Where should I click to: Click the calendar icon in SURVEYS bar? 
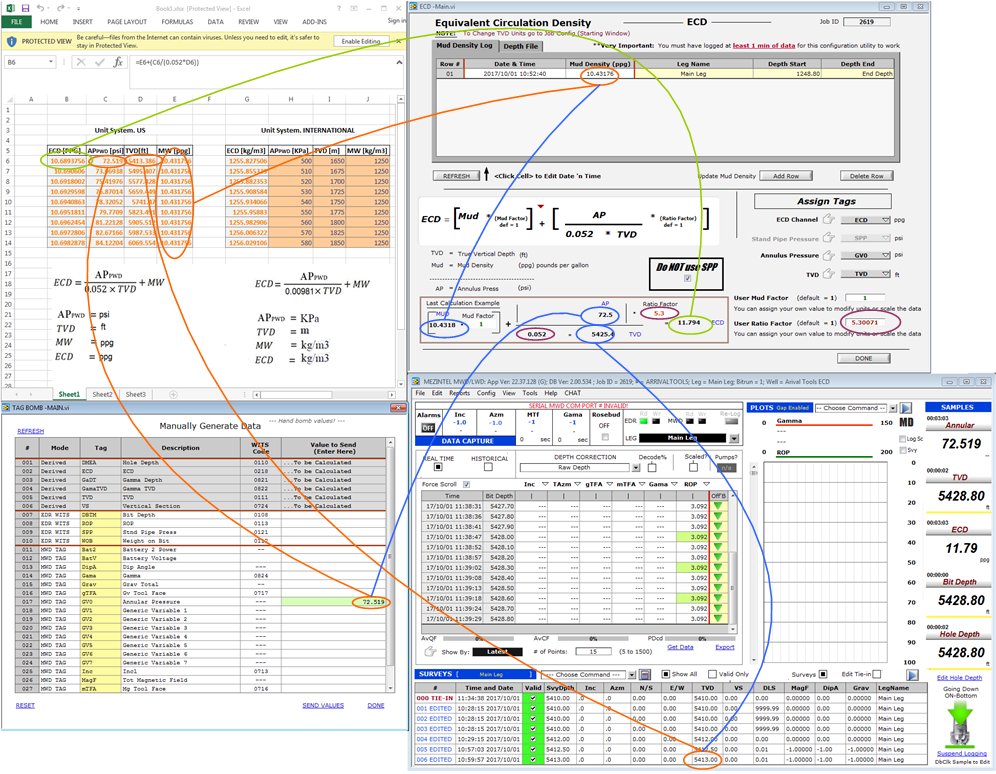pos(644,674)
